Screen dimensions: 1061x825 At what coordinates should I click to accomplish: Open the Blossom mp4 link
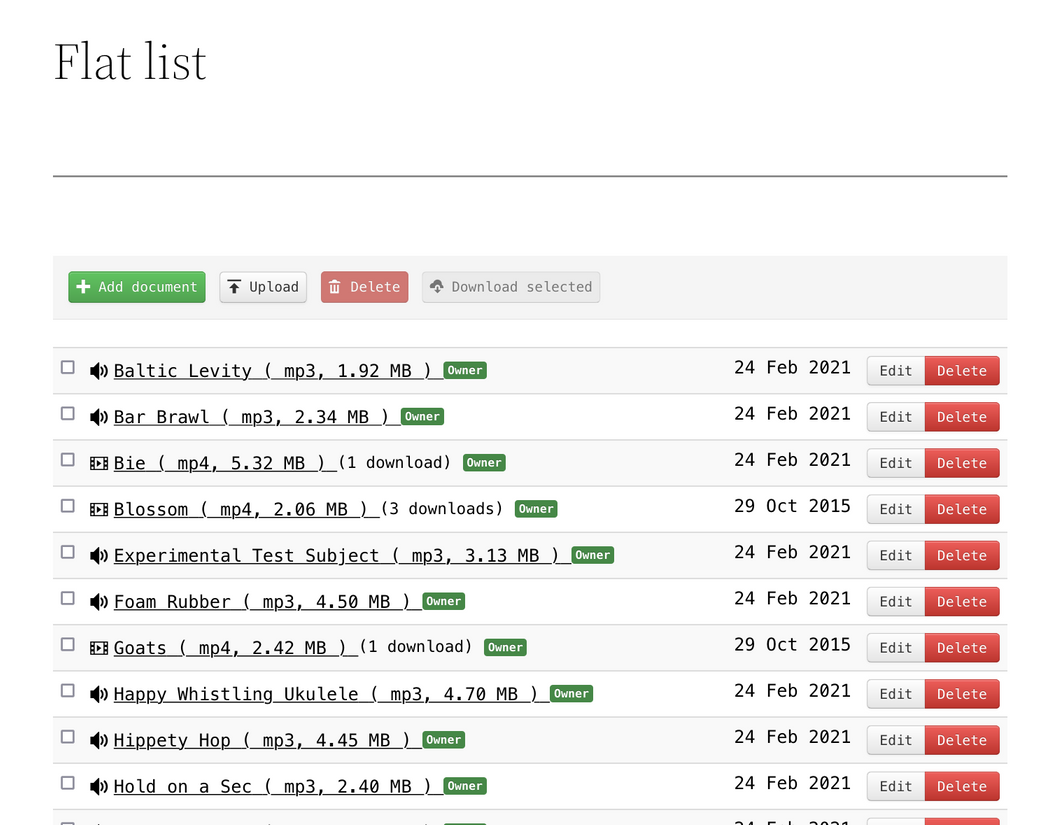(246, 509)
